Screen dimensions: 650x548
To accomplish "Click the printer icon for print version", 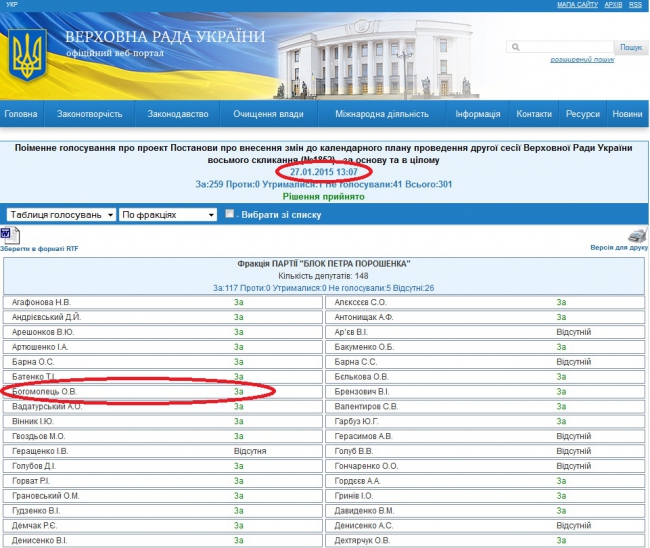I will point(636,234).
